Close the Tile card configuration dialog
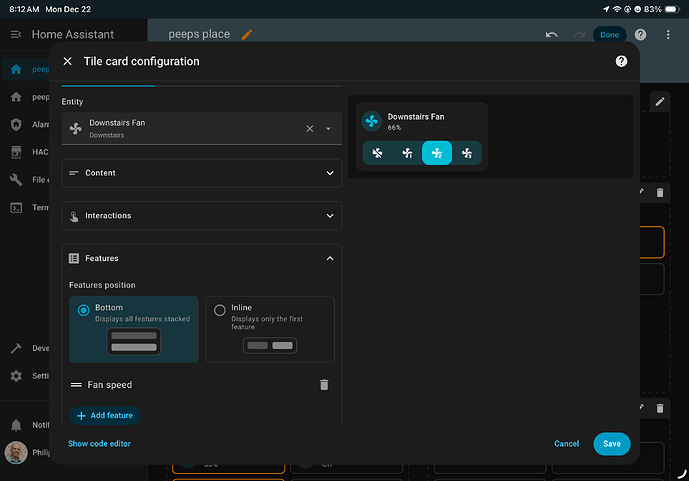689x481 pixels. click(67, 61)
